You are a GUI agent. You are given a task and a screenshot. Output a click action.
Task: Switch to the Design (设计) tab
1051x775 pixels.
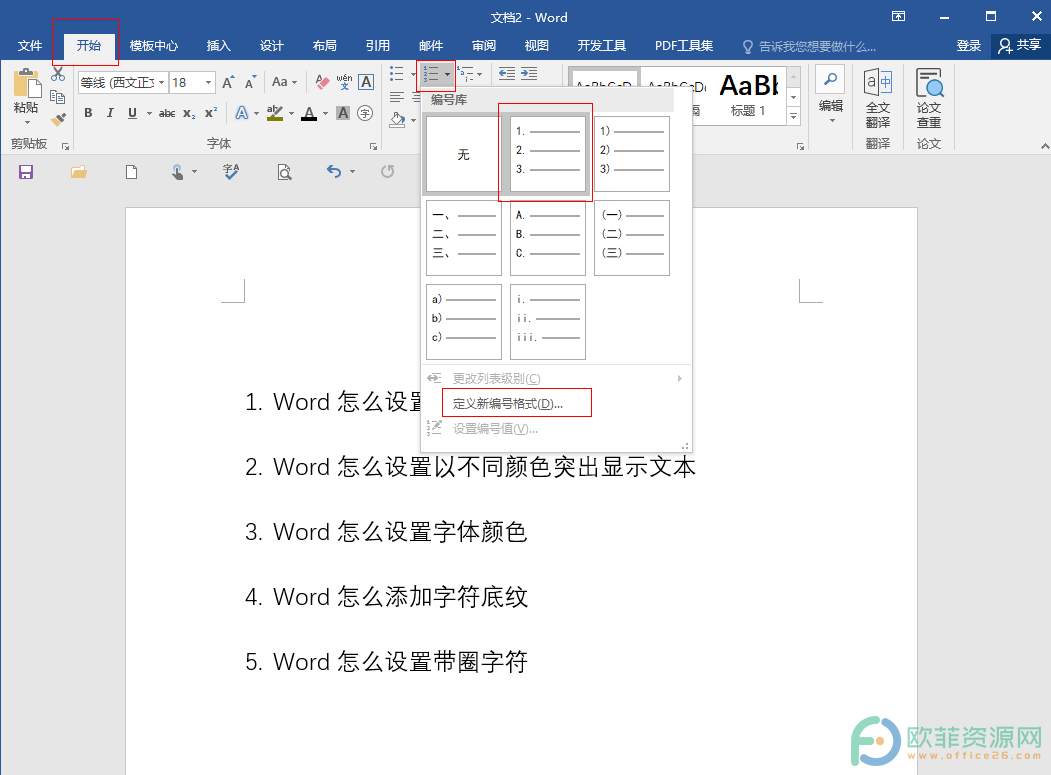coord(271,46)
